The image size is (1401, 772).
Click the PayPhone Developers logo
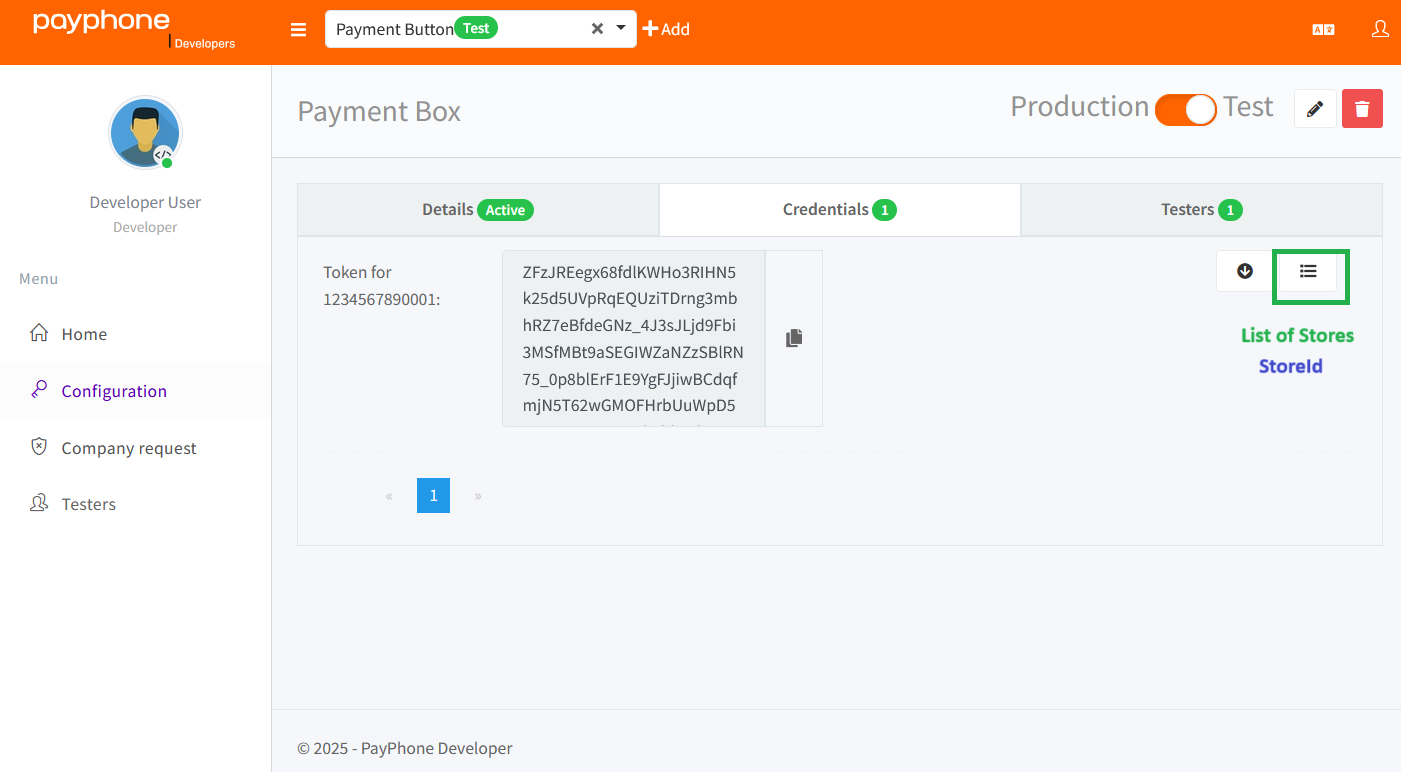[x=134, y=29]
